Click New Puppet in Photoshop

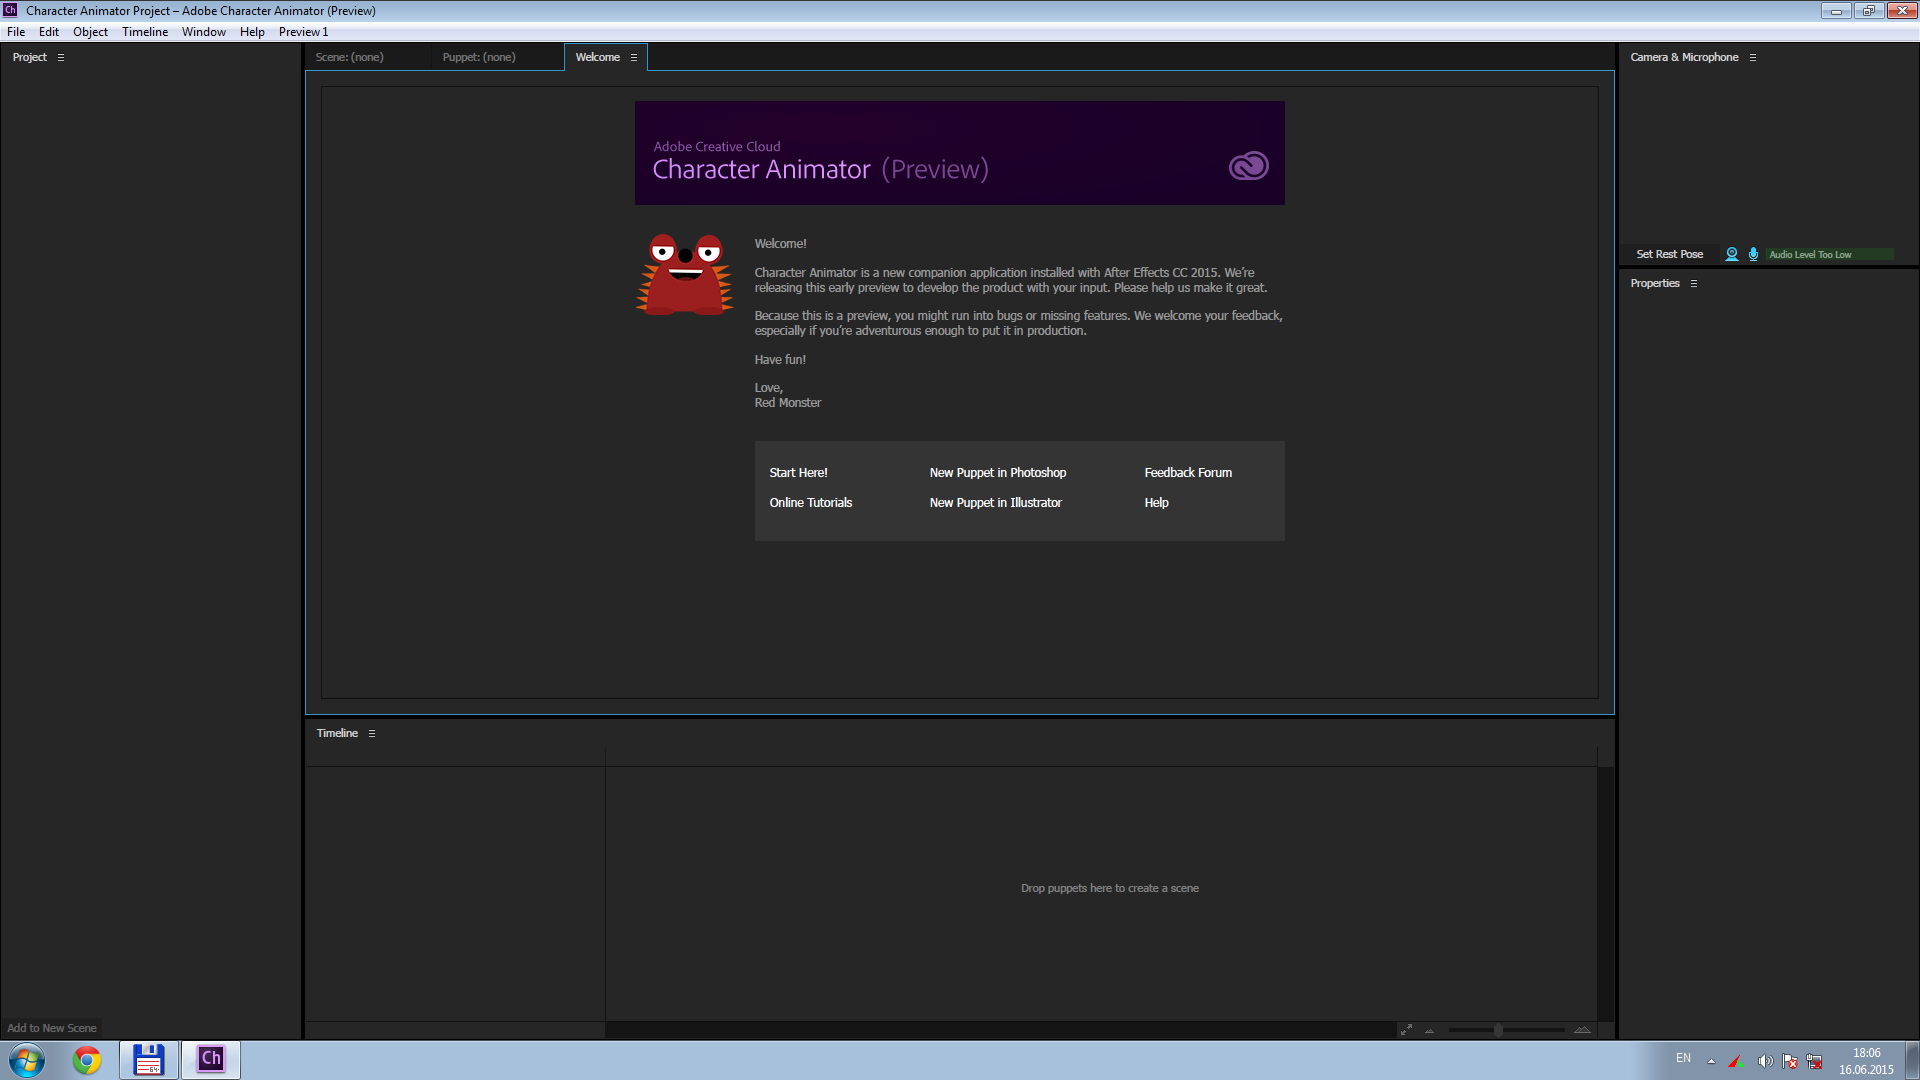(x=997, y=473)
